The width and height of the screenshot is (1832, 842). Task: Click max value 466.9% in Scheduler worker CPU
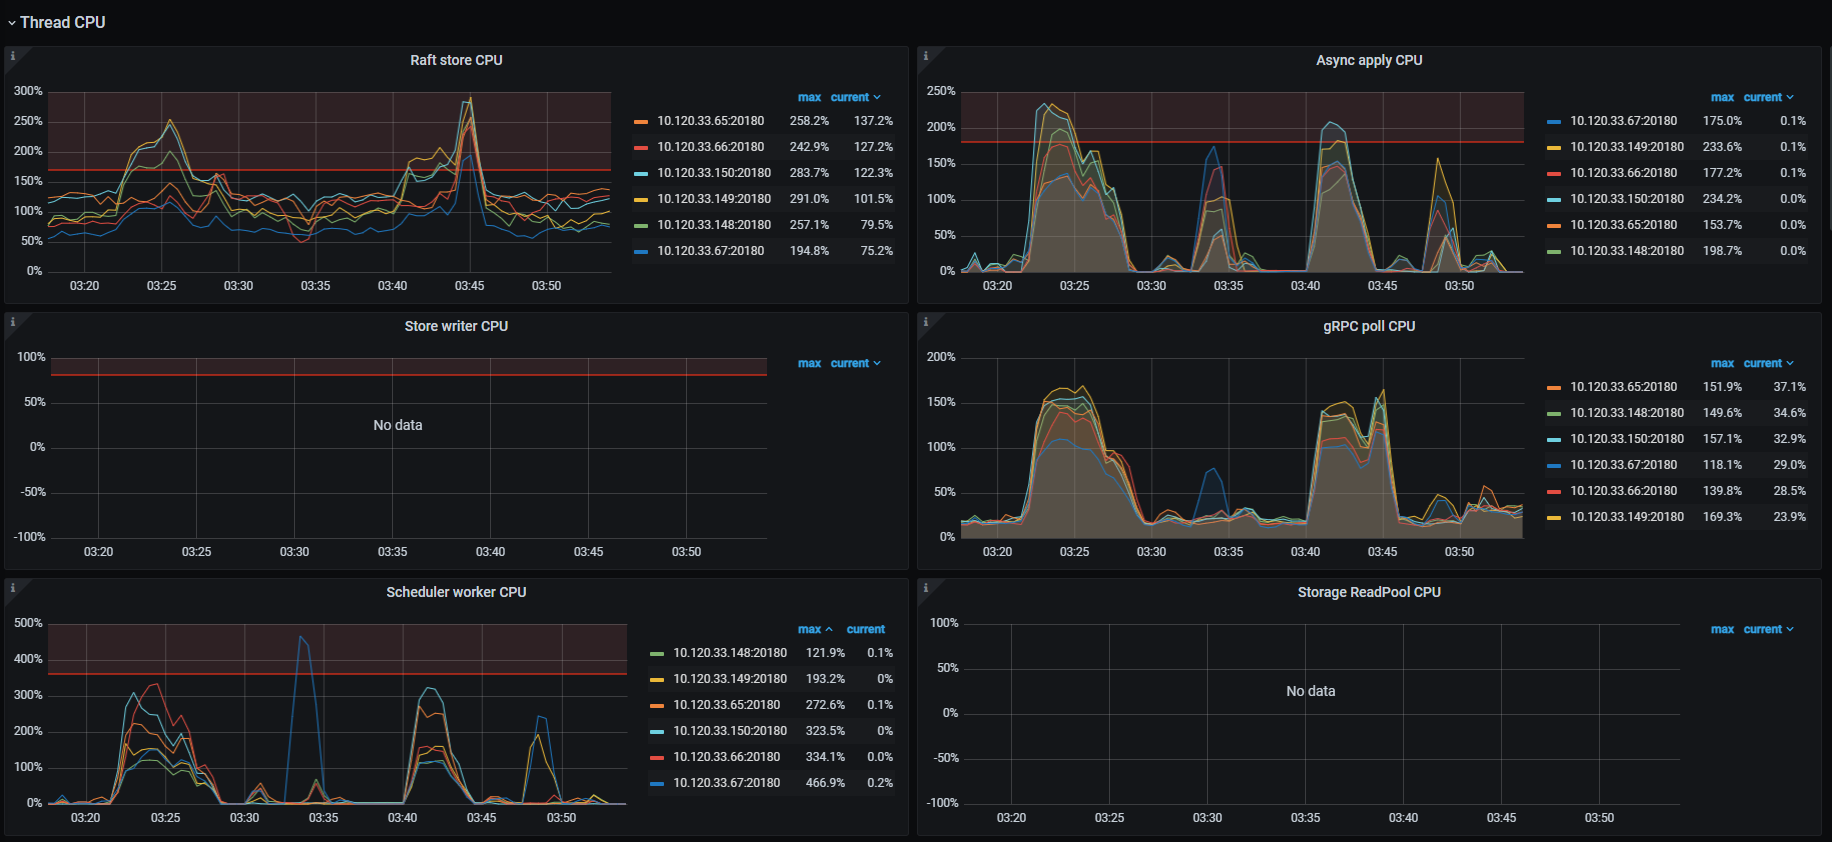[825, 783]
